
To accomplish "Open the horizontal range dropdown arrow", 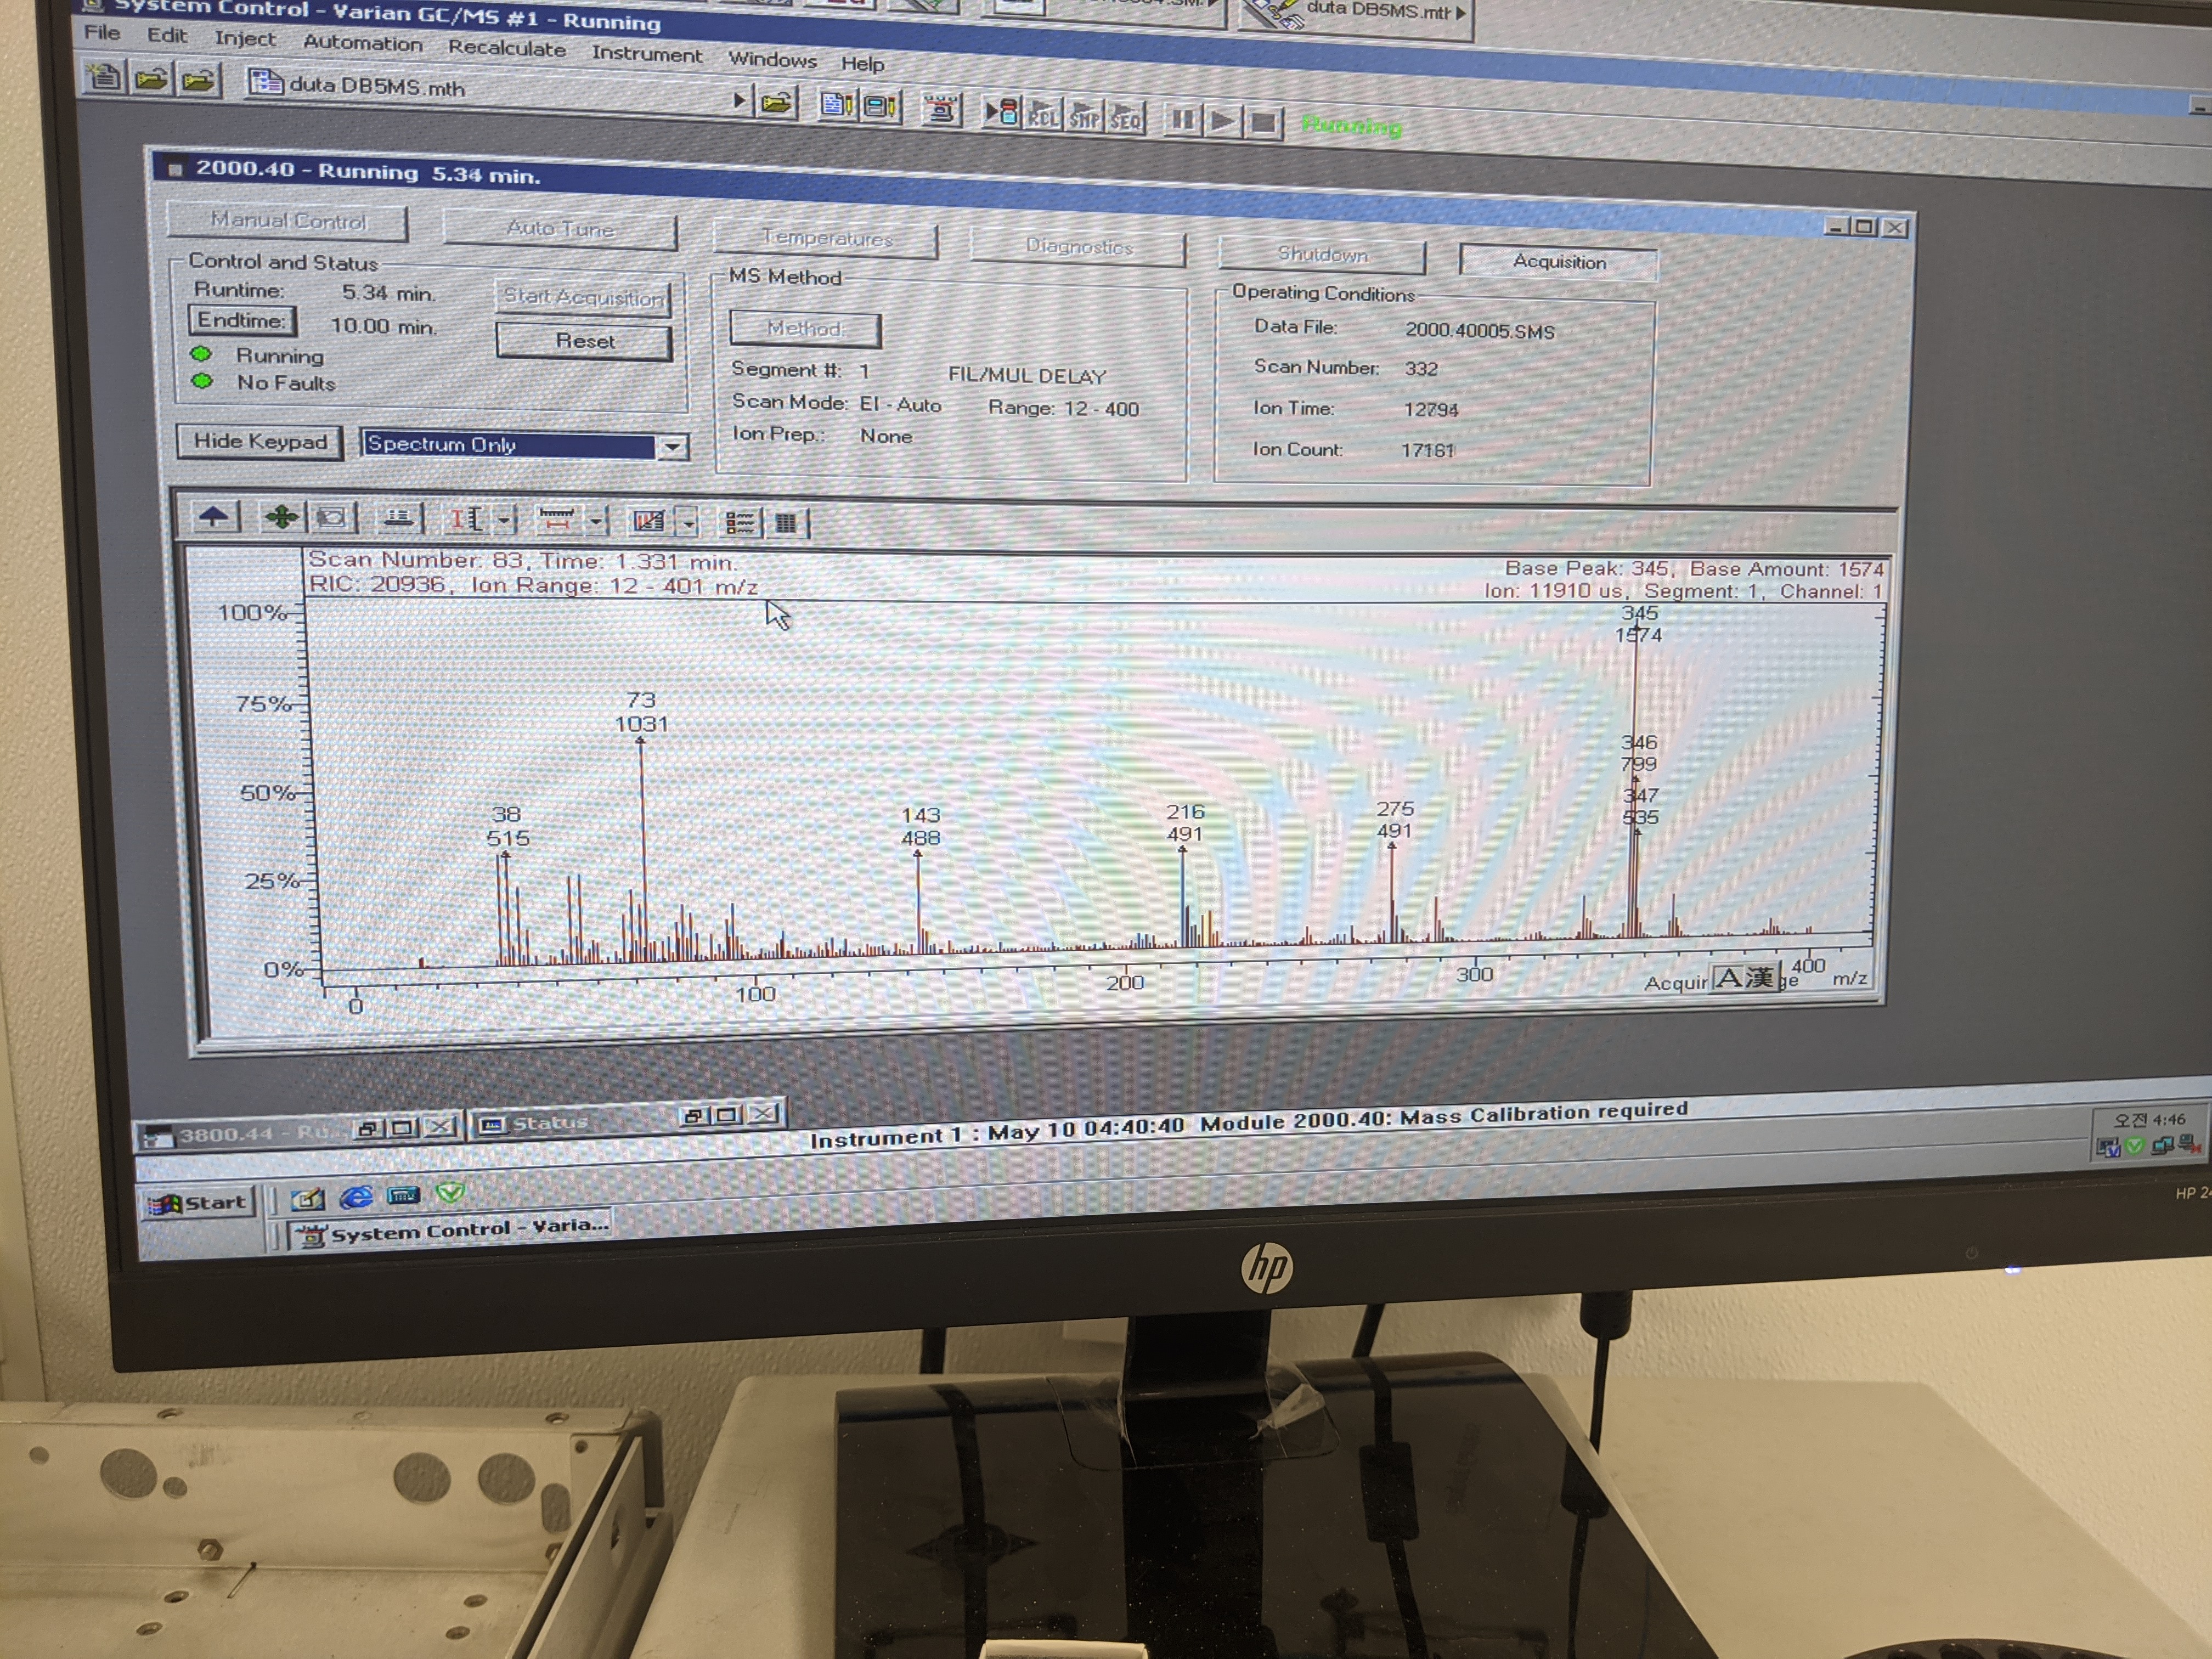I will pyautogui.click(x=596, y=521).
